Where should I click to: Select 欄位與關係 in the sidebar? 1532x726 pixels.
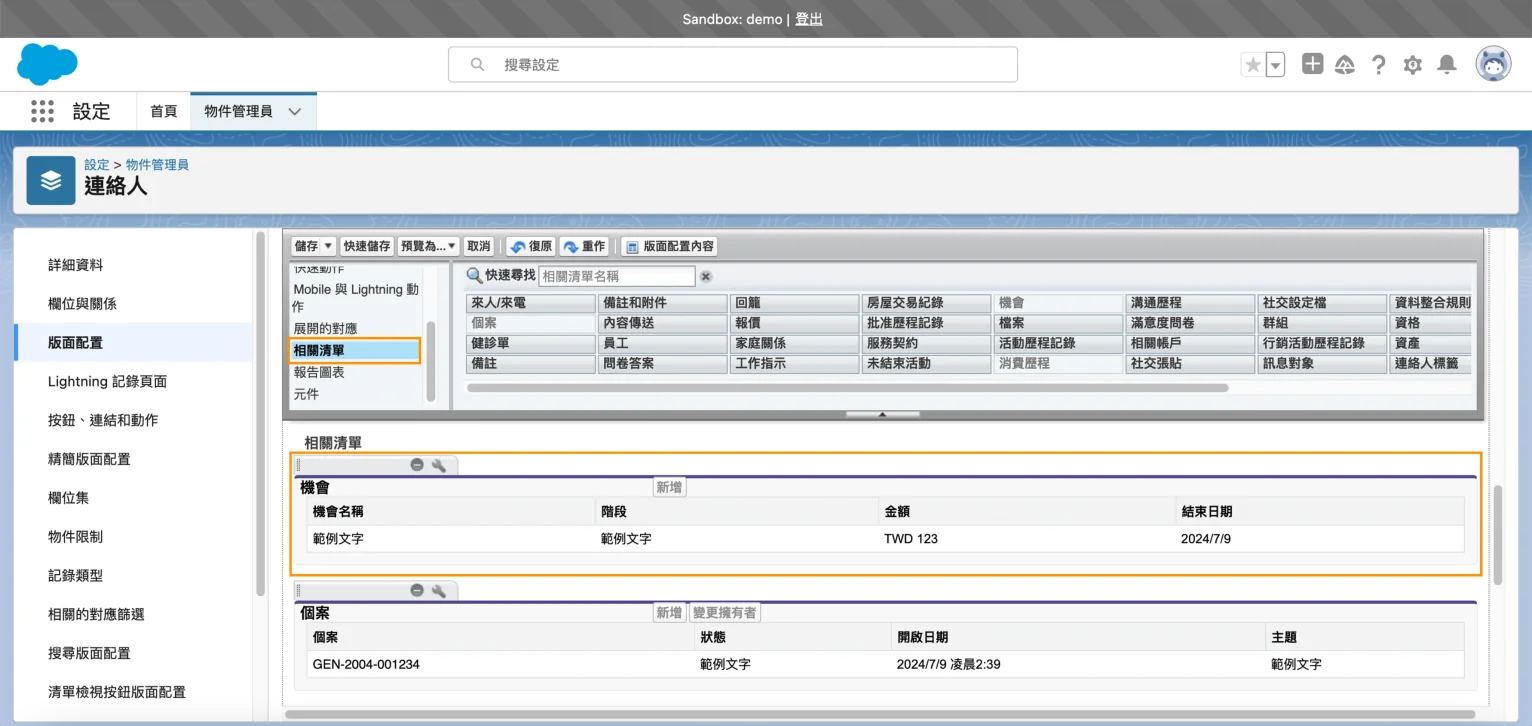[82, 304]
